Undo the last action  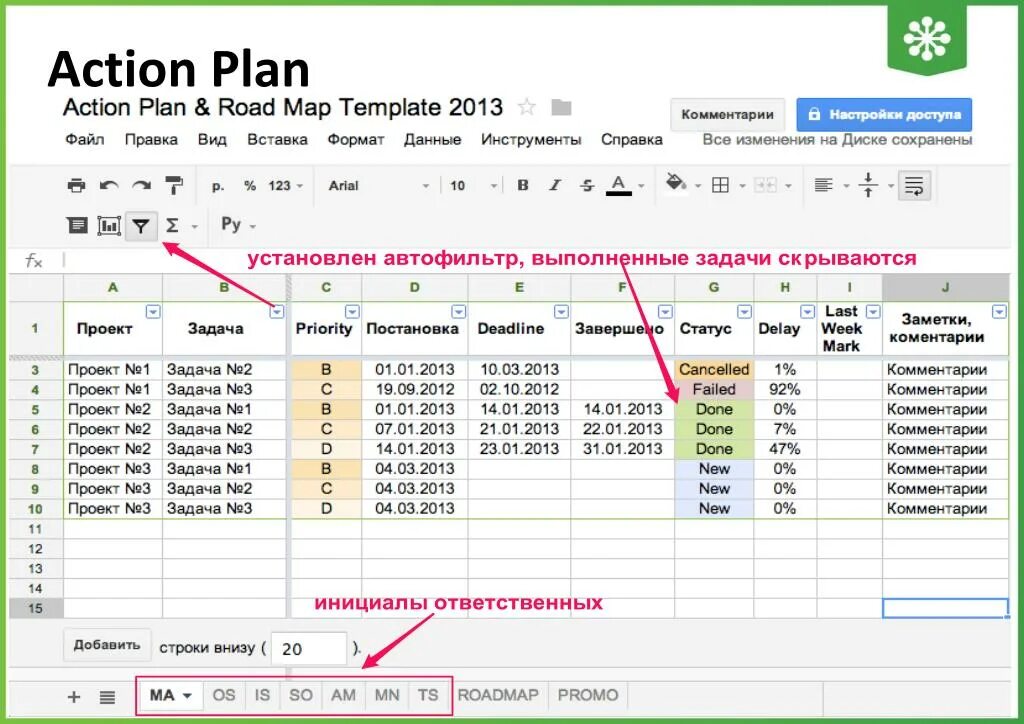(109, 186)
